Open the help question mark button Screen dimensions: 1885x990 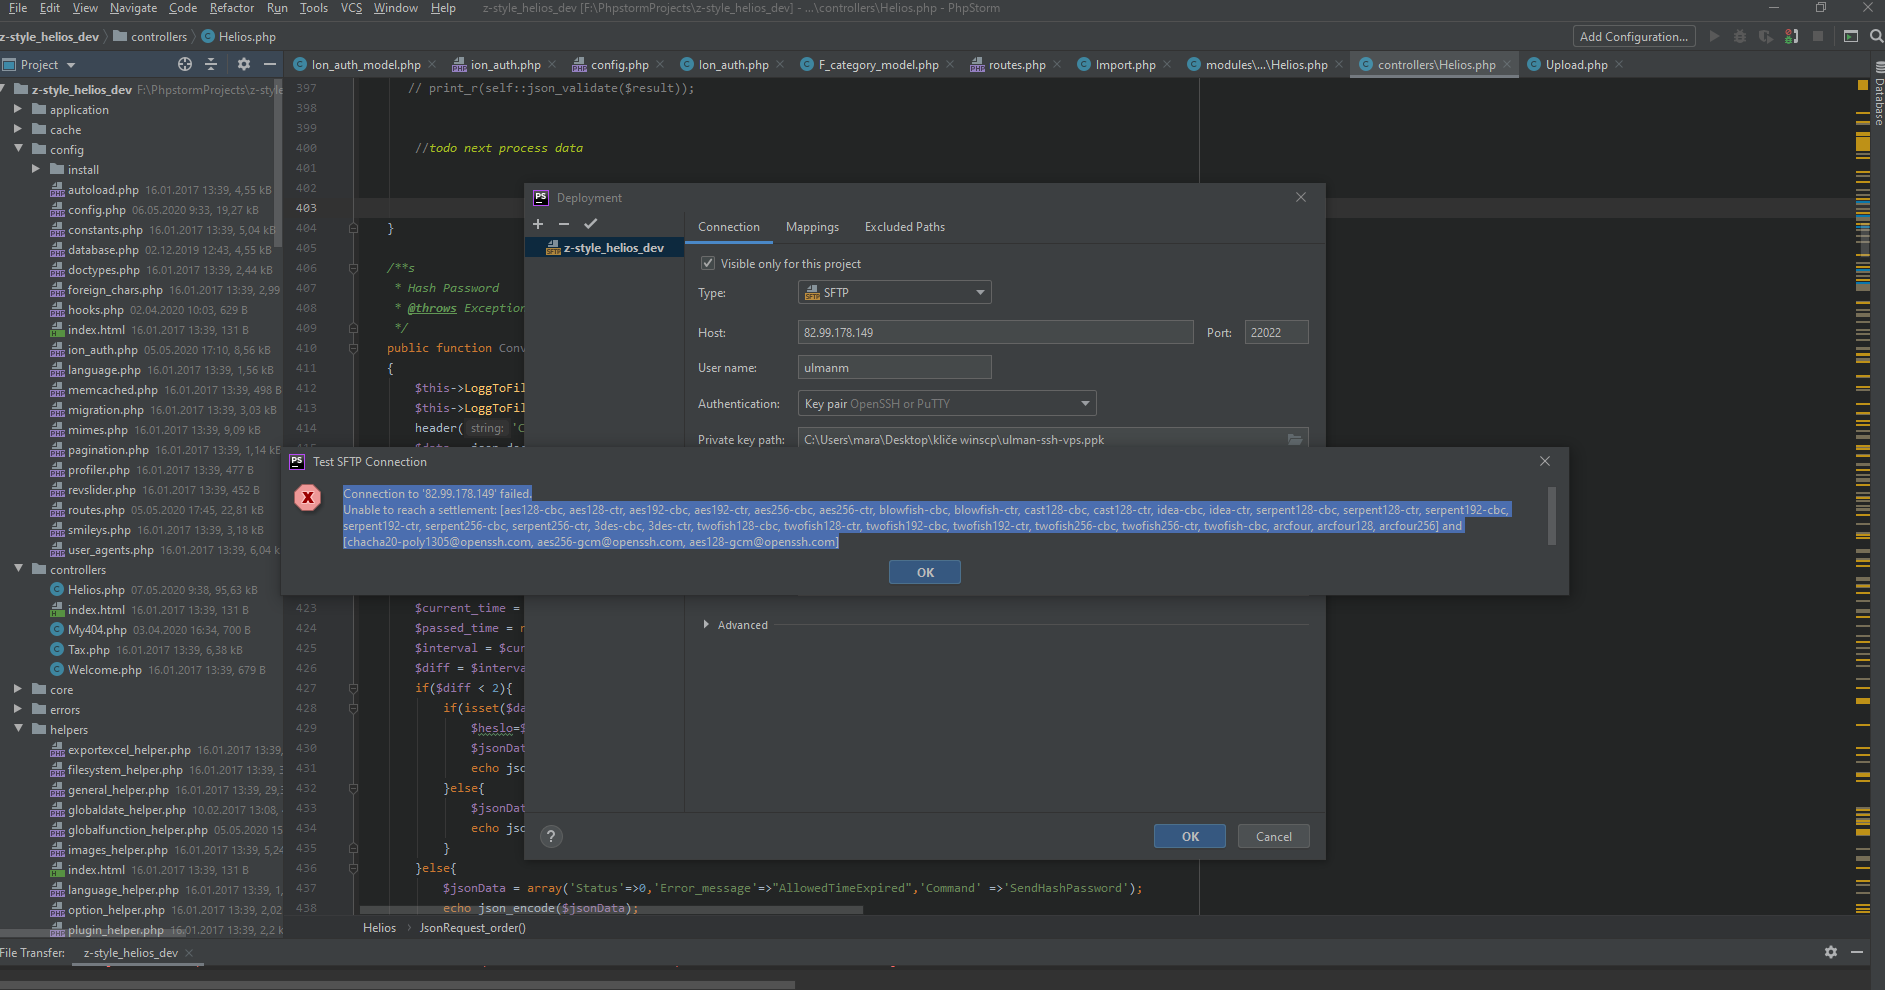pos(551,837)
